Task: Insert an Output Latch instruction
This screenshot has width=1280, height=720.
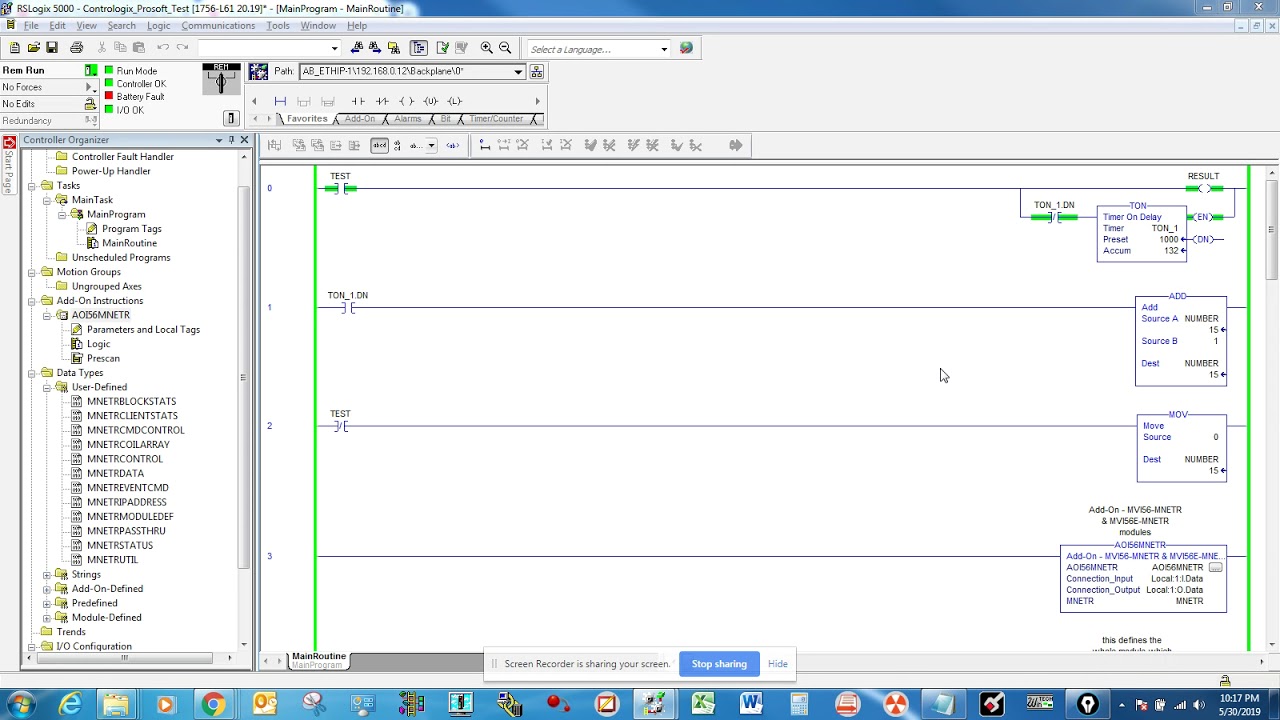Action: click(x=454, y=101)
